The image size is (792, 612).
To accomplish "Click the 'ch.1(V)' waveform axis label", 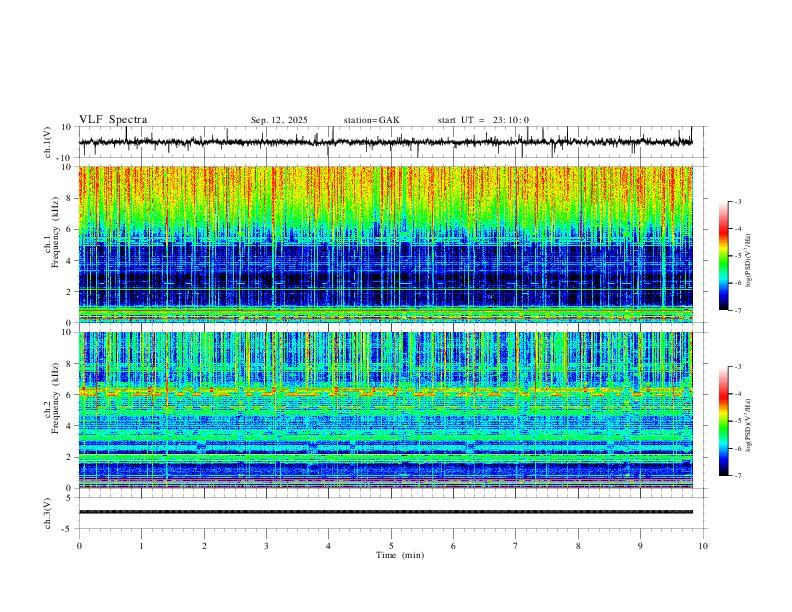I will click(48, 142).
